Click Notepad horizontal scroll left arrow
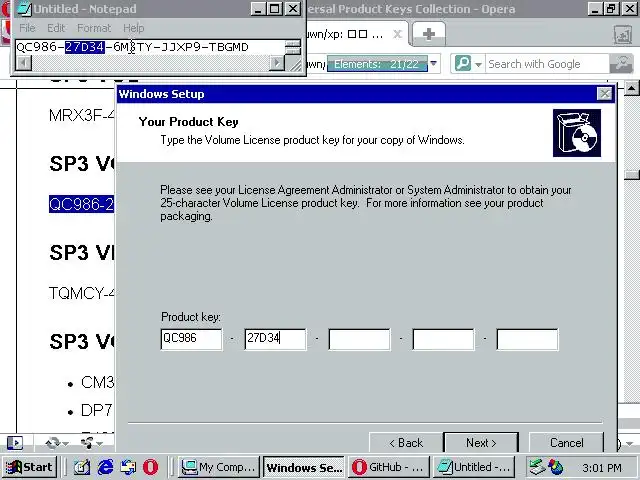Image resolution: width=640 pixels, height=480 pixels. 24,63
